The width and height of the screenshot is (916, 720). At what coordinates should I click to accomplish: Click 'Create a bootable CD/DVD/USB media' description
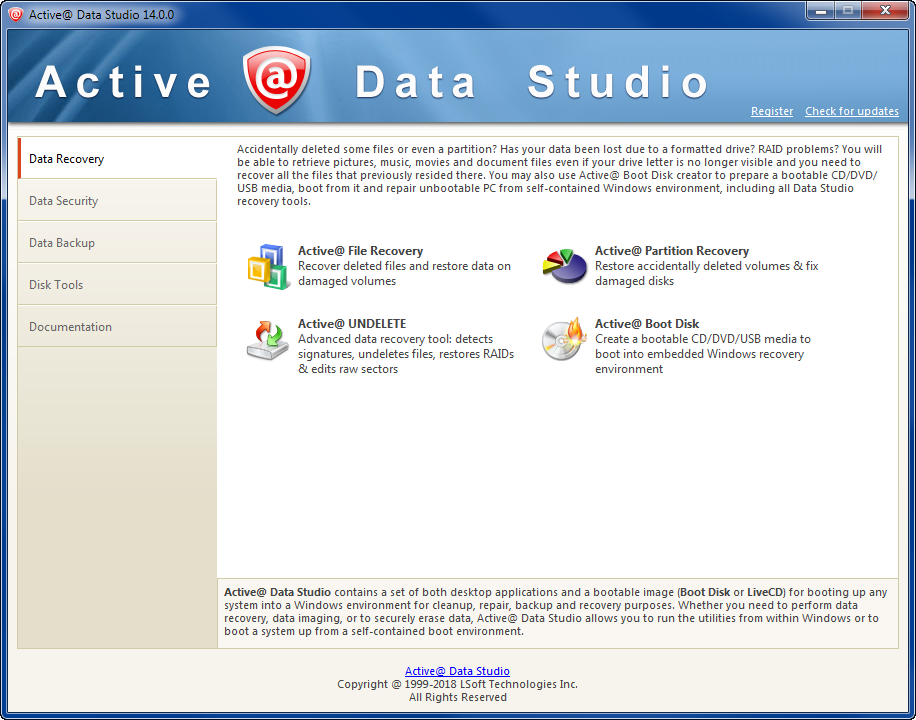pyautogui.click(x=703, y=354)
